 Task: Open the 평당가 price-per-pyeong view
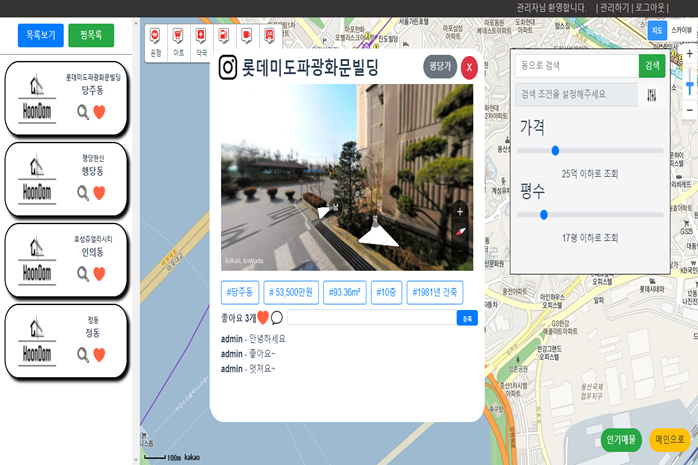point(440,67)
